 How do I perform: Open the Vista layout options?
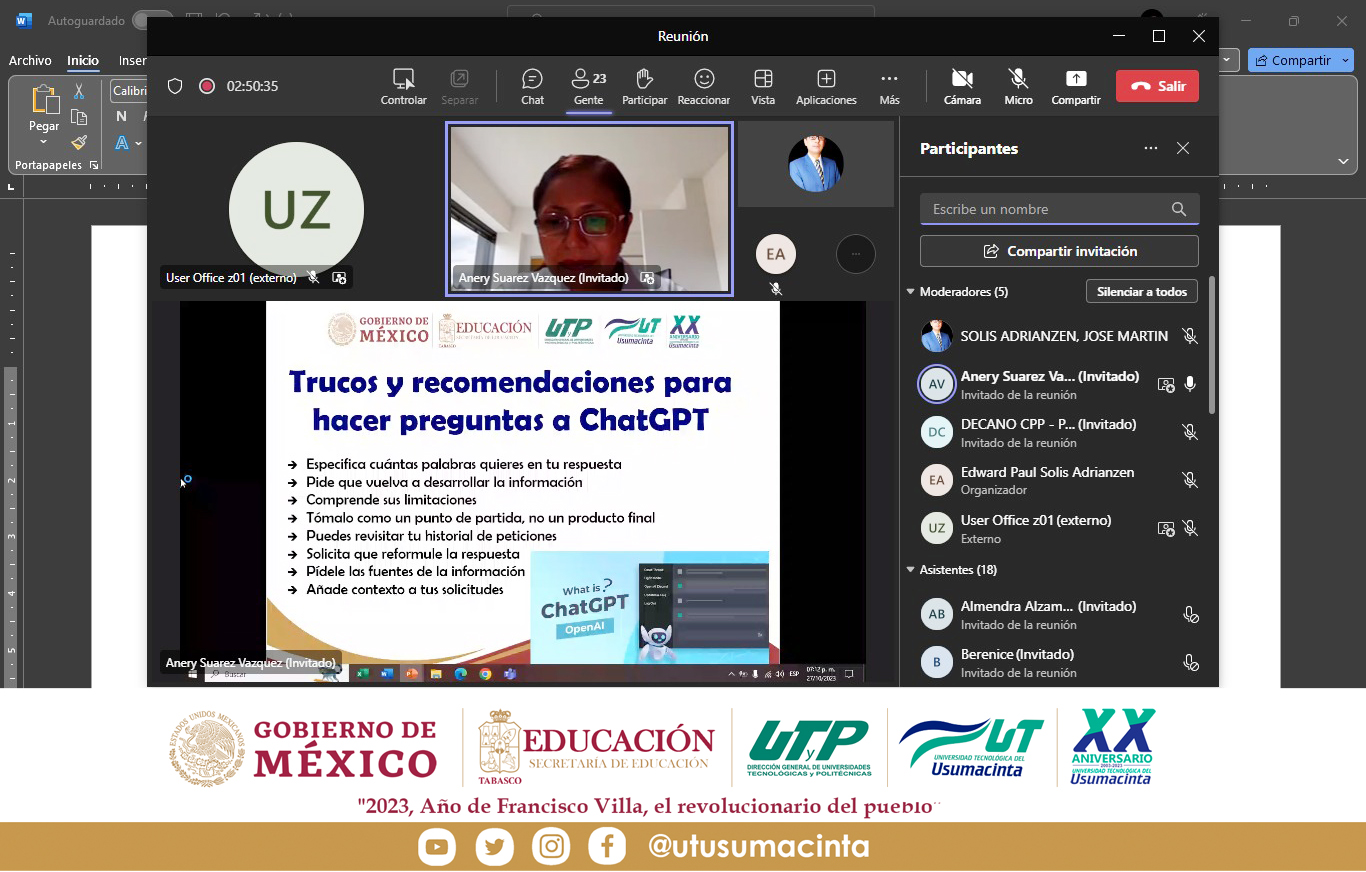point(763,86)
